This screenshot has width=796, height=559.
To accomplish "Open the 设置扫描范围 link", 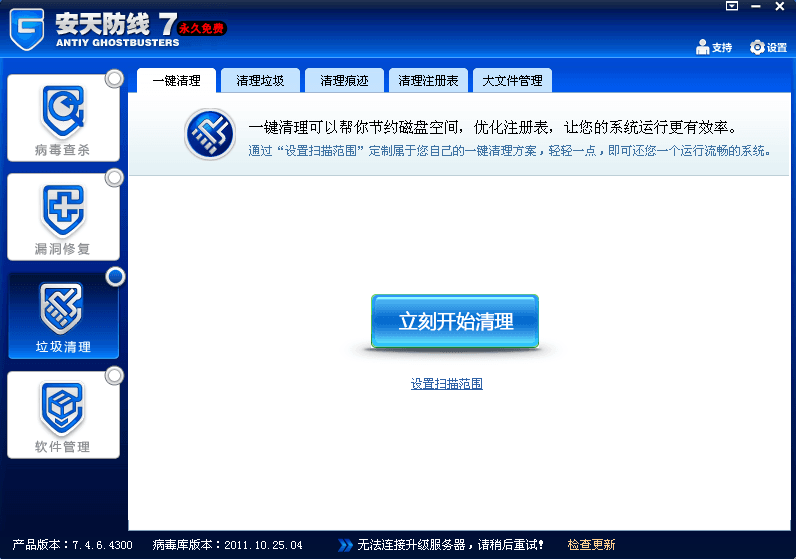I will pyautogui.click(x=447, y=384).
